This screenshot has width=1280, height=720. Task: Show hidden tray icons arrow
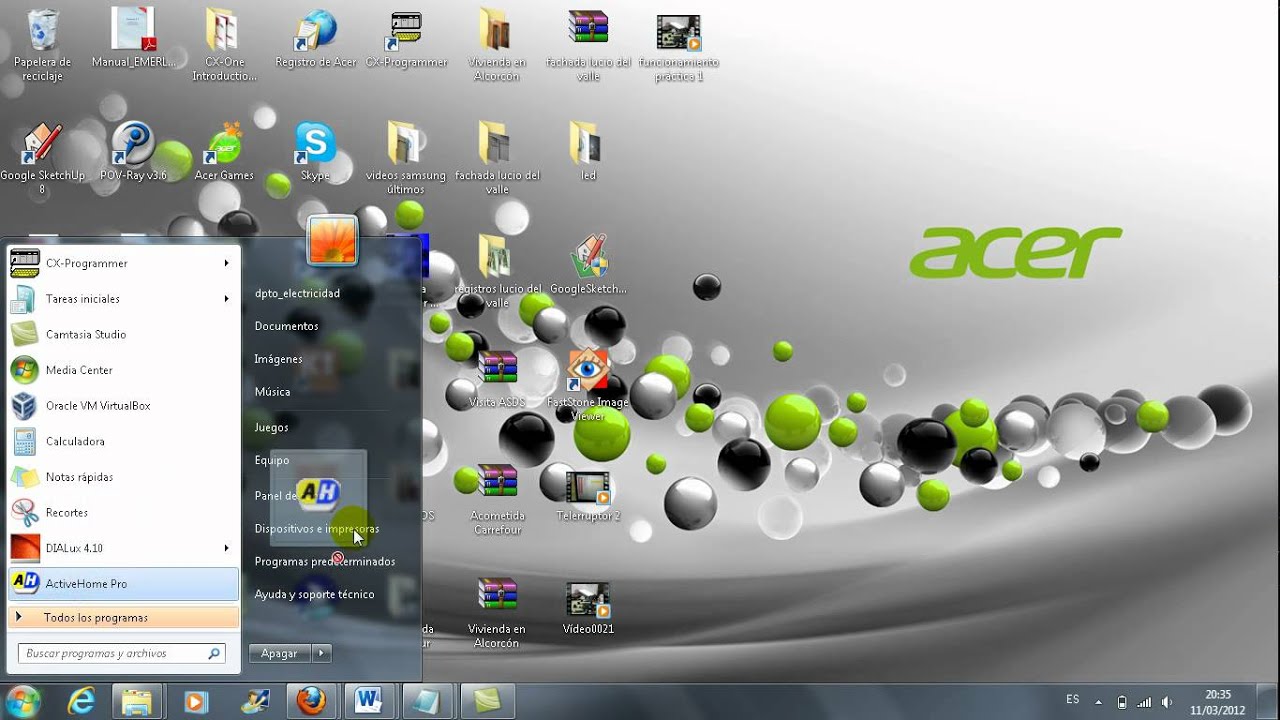(x=1099, y=702)
